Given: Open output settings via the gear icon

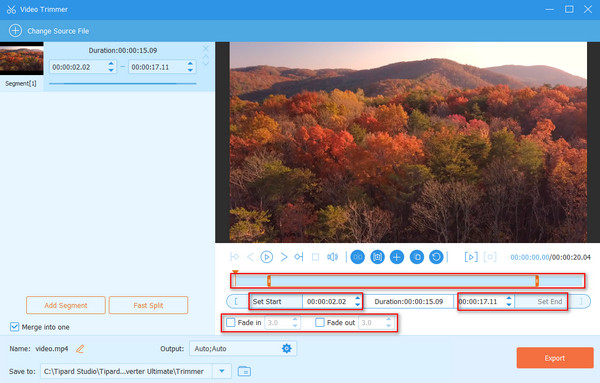Looking at the screenshot, I should (287, 348).
